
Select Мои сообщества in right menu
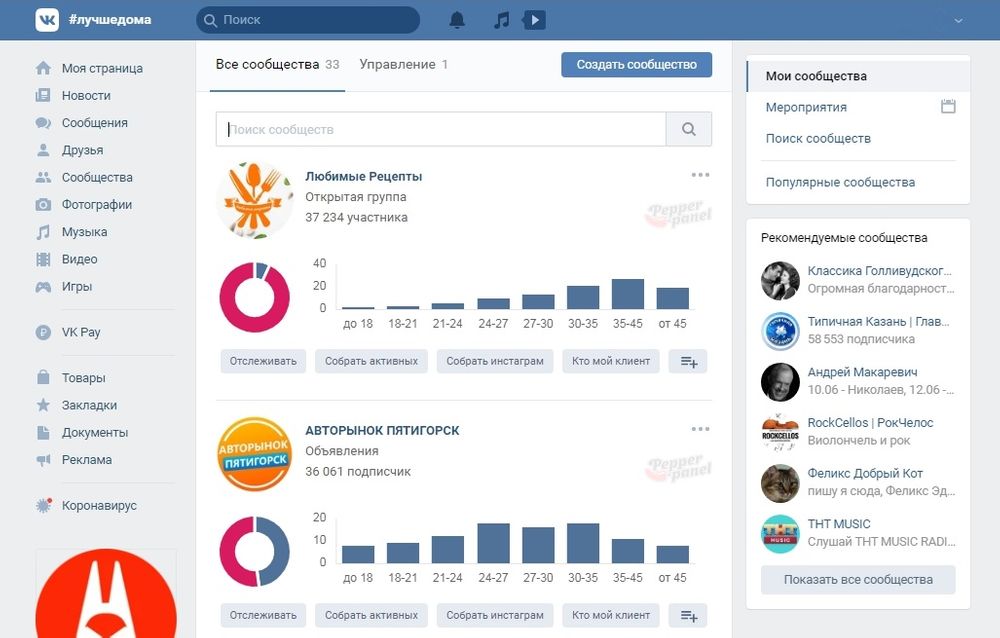[x=858, y=76]
